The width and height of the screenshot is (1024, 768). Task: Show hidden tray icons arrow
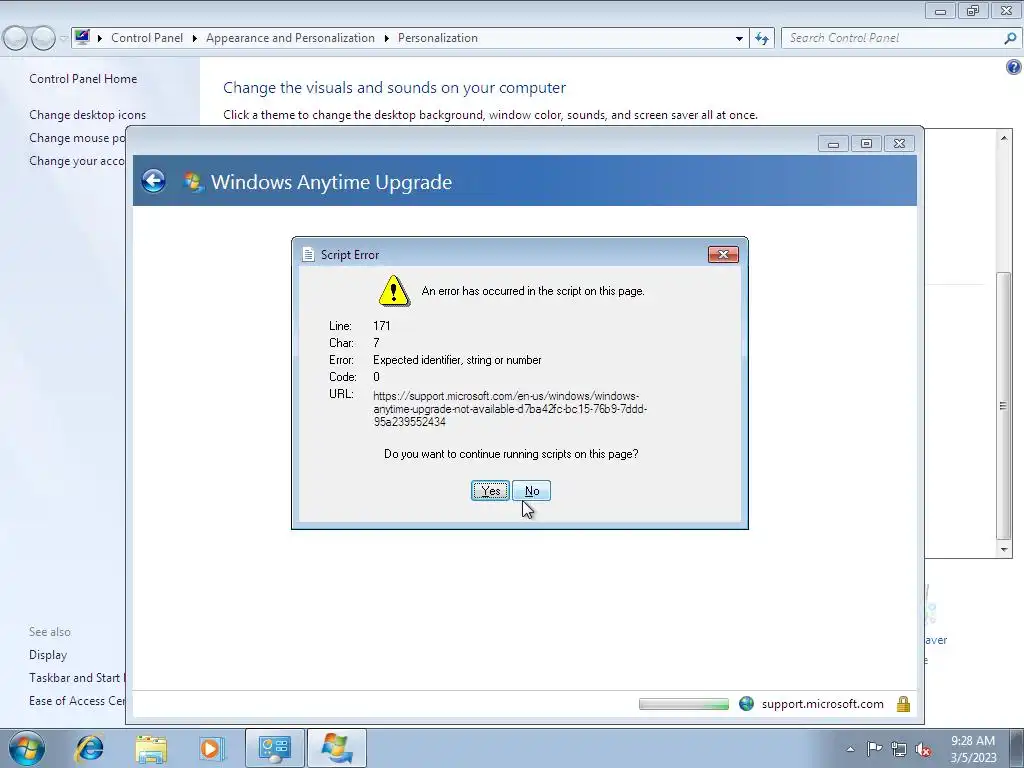click(x=850, y=749)
